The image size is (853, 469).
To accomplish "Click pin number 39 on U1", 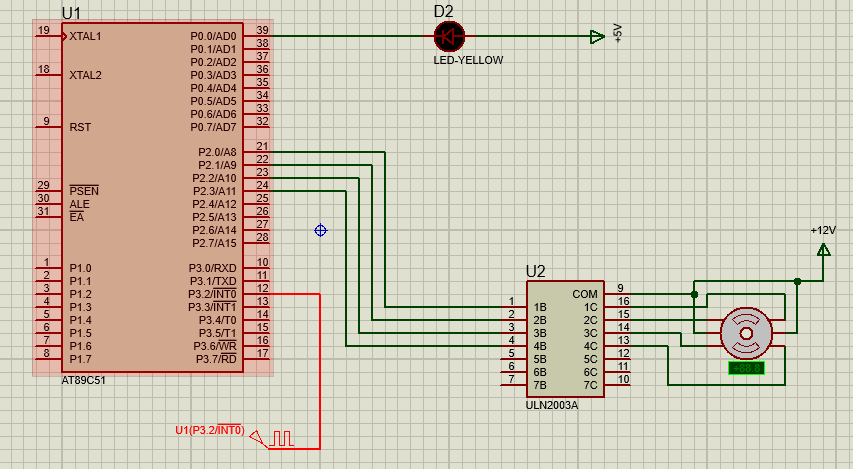I will click(x=263, y=30).
